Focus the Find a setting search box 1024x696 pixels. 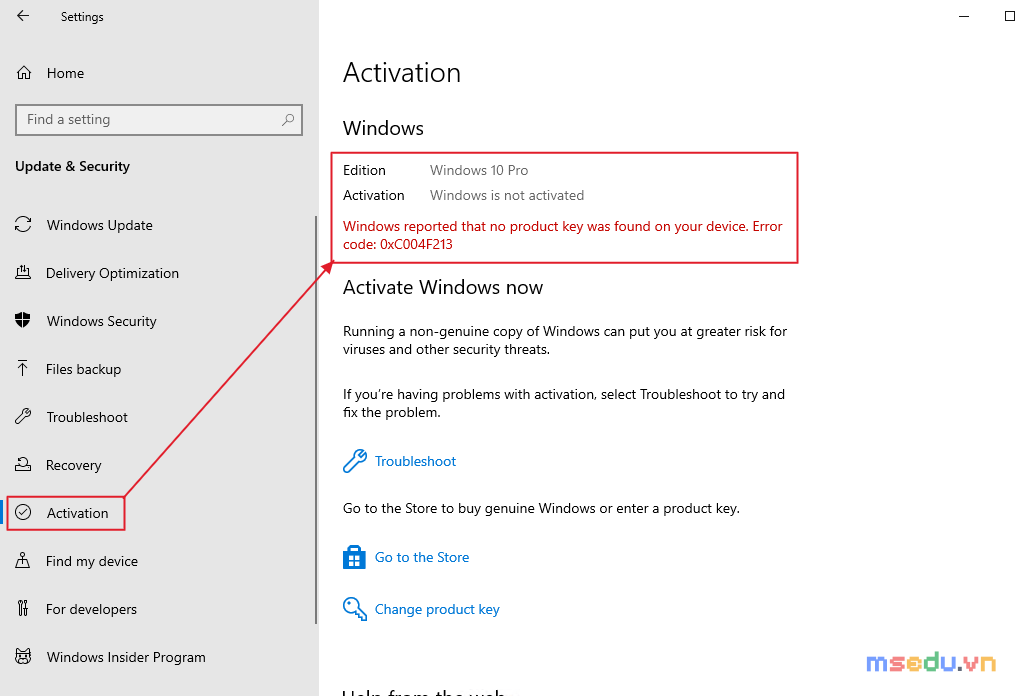[x=159, y=119]
